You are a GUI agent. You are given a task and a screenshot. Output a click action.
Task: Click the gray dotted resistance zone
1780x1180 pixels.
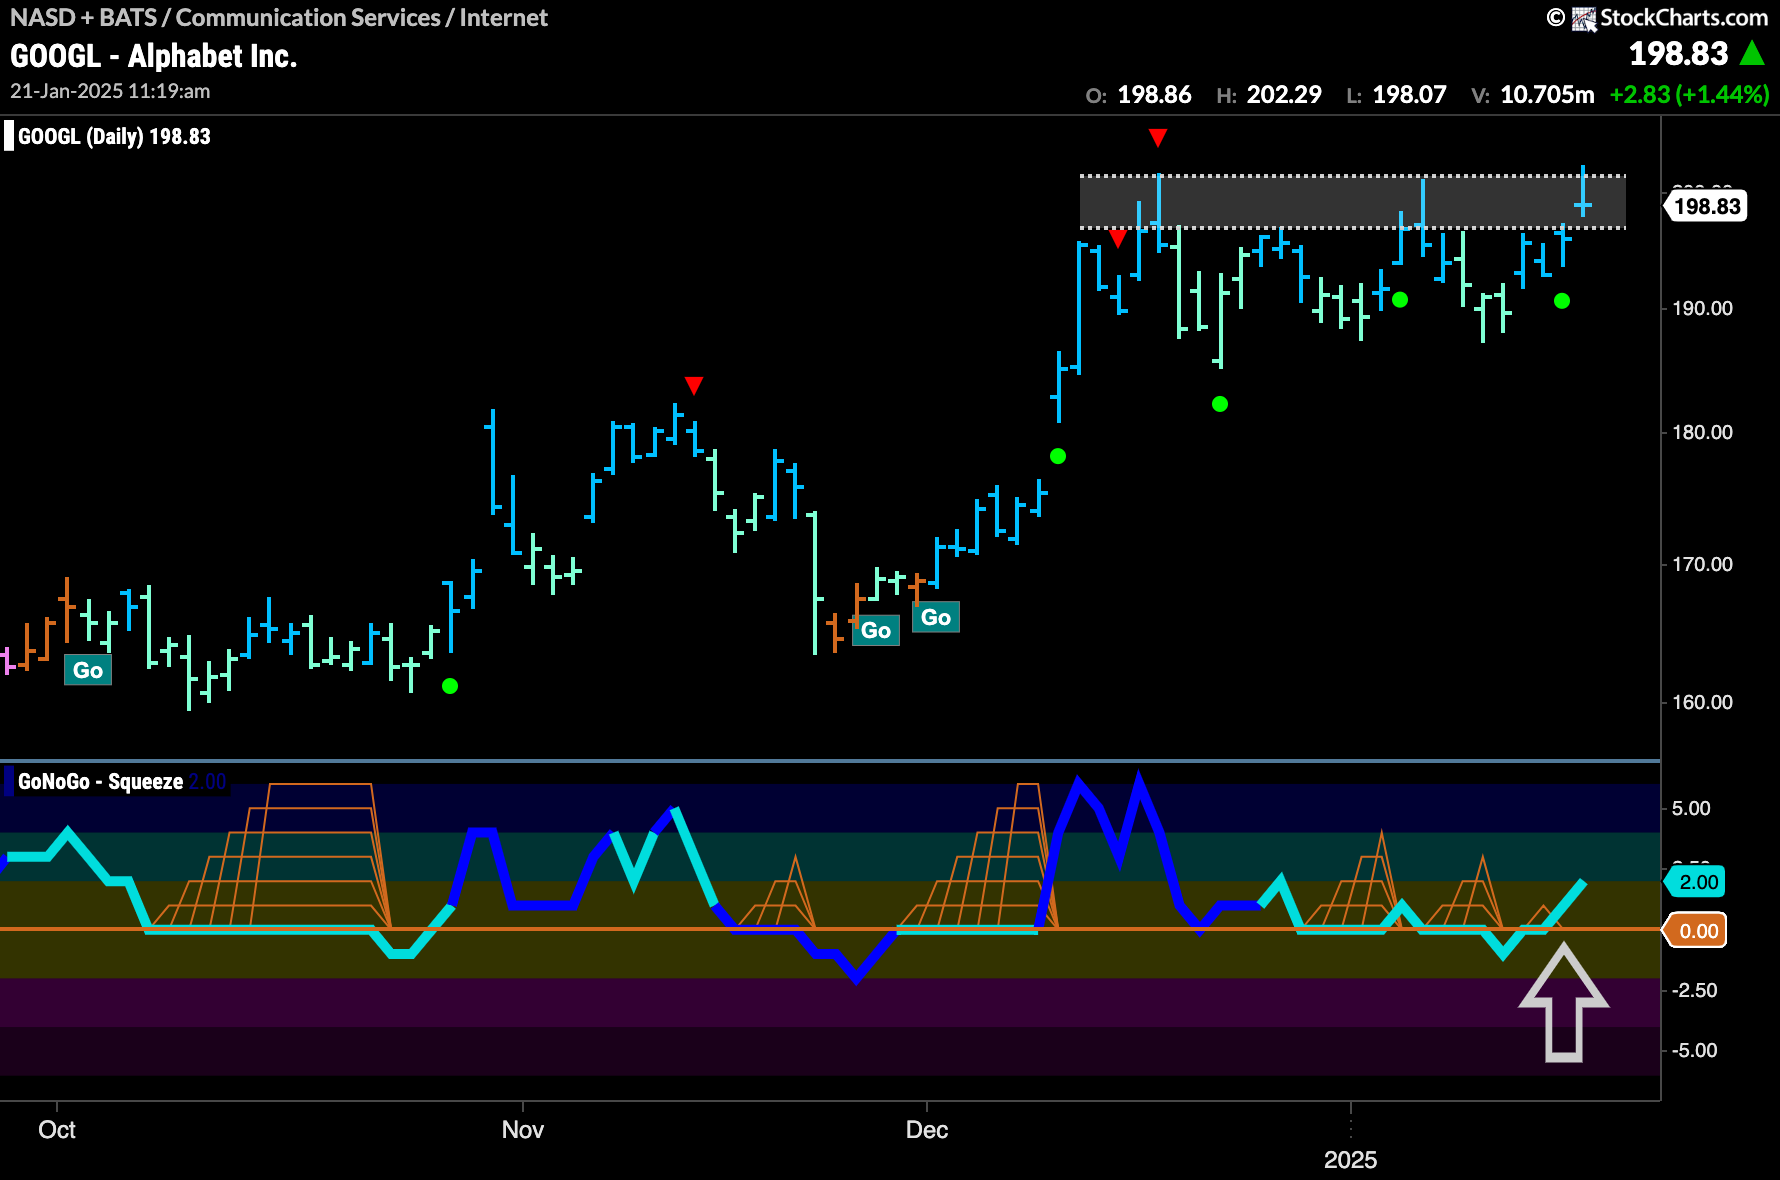point(1353,202)
